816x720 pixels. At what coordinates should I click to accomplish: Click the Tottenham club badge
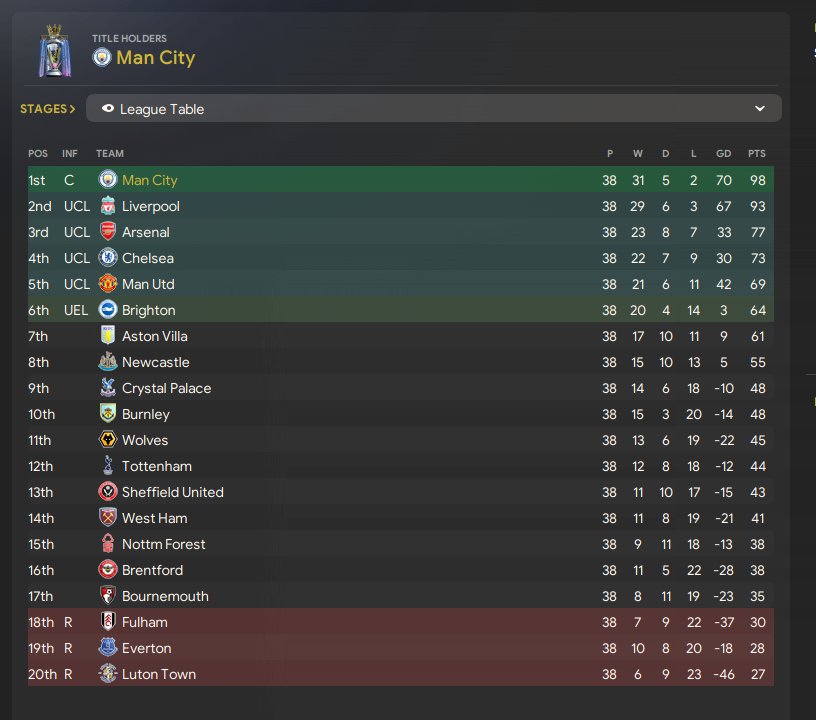(107, 466)
